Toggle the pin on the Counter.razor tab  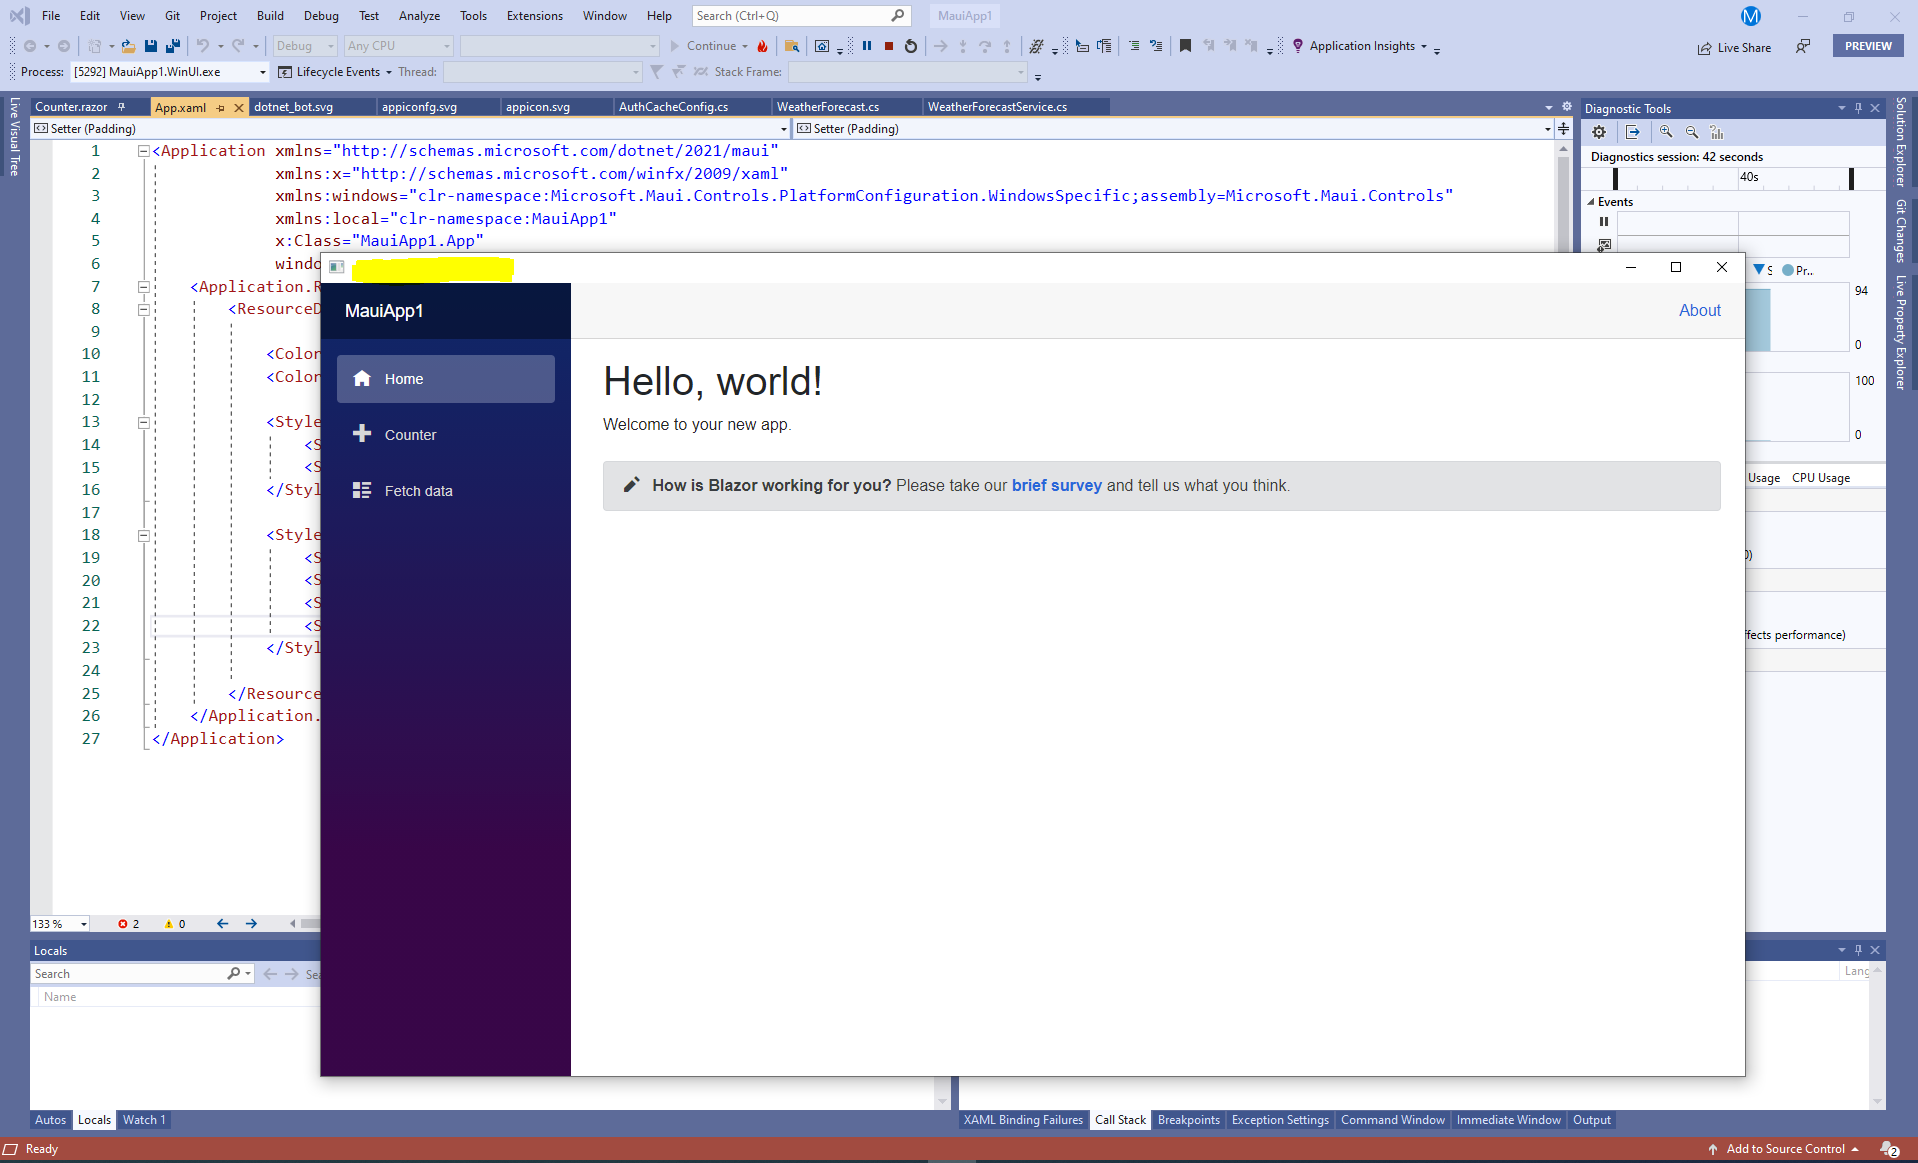pyautogui.click(x=122, y=106)
